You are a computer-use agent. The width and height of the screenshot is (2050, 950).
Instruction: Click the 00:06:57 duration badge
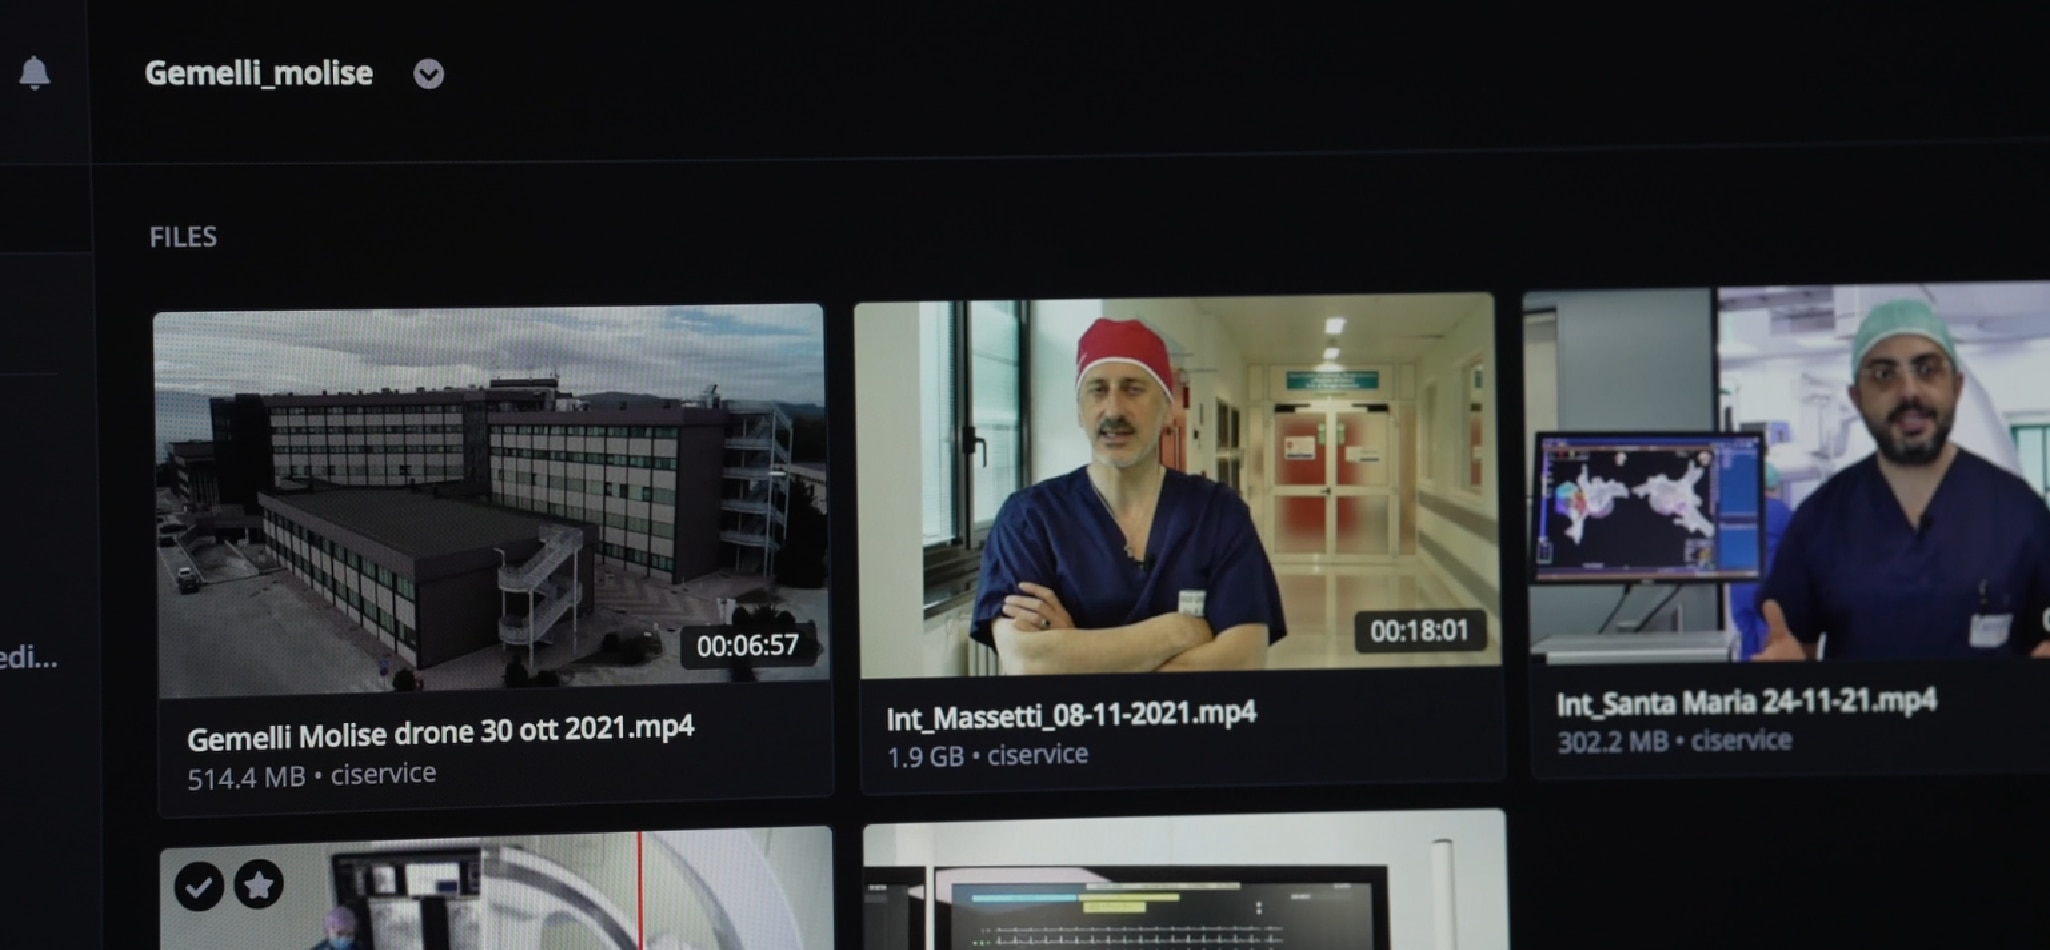(x=748, y=646)
